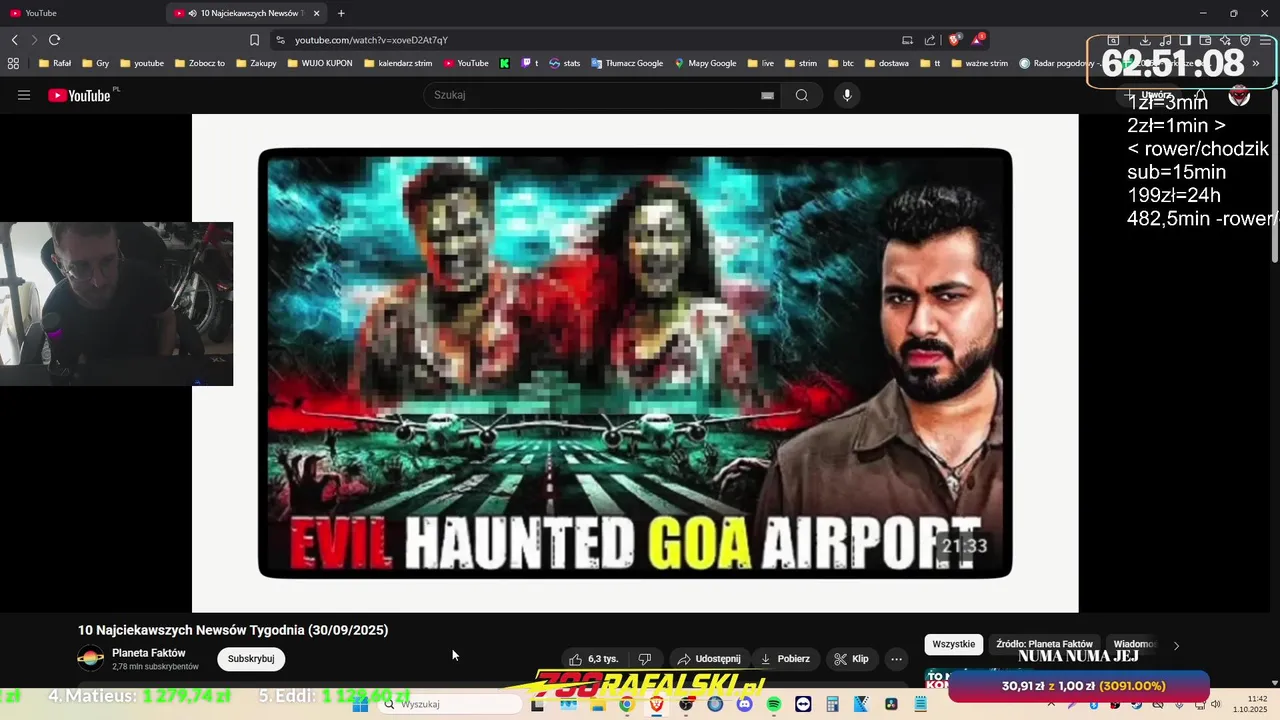The image size is (1280, 720).
Task: Open more actions three-dot menu
Action: click(x=896, y=659)
